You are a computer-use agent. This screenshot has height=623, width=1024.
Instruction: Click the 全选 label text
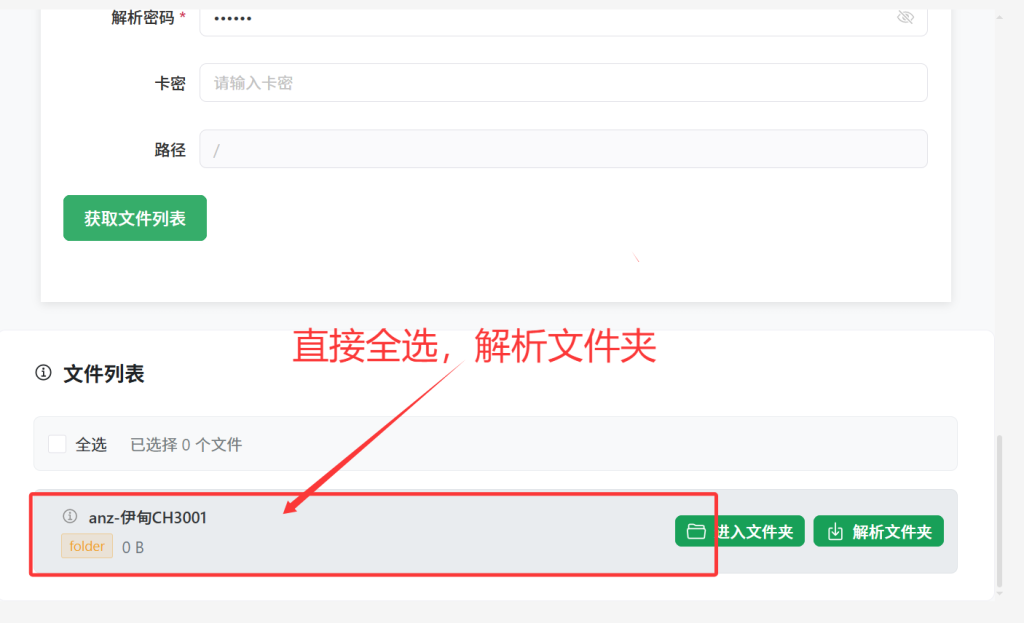[91, 445]
